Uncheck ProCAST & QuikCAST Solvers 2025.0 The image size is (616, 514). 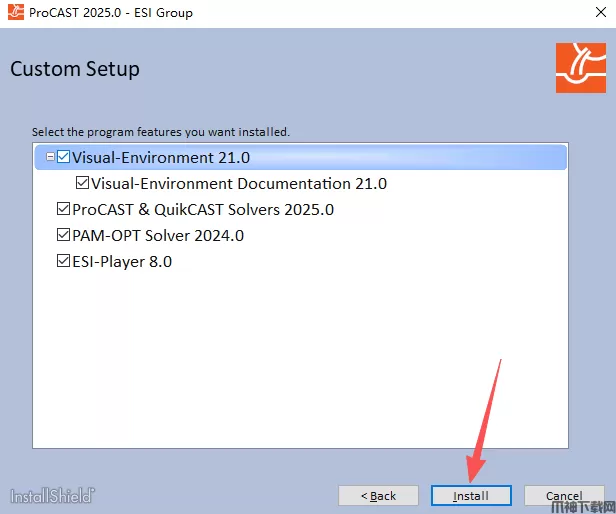click(x=63, y=209)
